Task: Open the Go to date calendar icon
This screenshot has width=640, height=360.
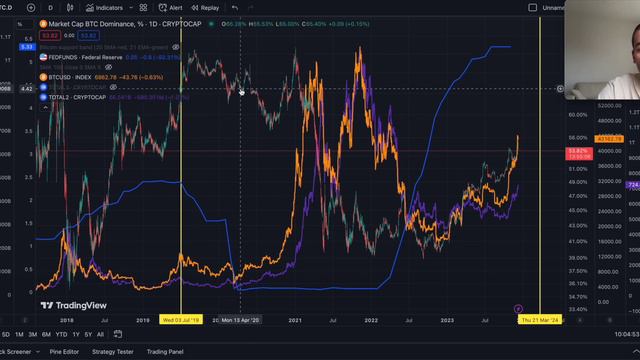Action: pos(118,334)
